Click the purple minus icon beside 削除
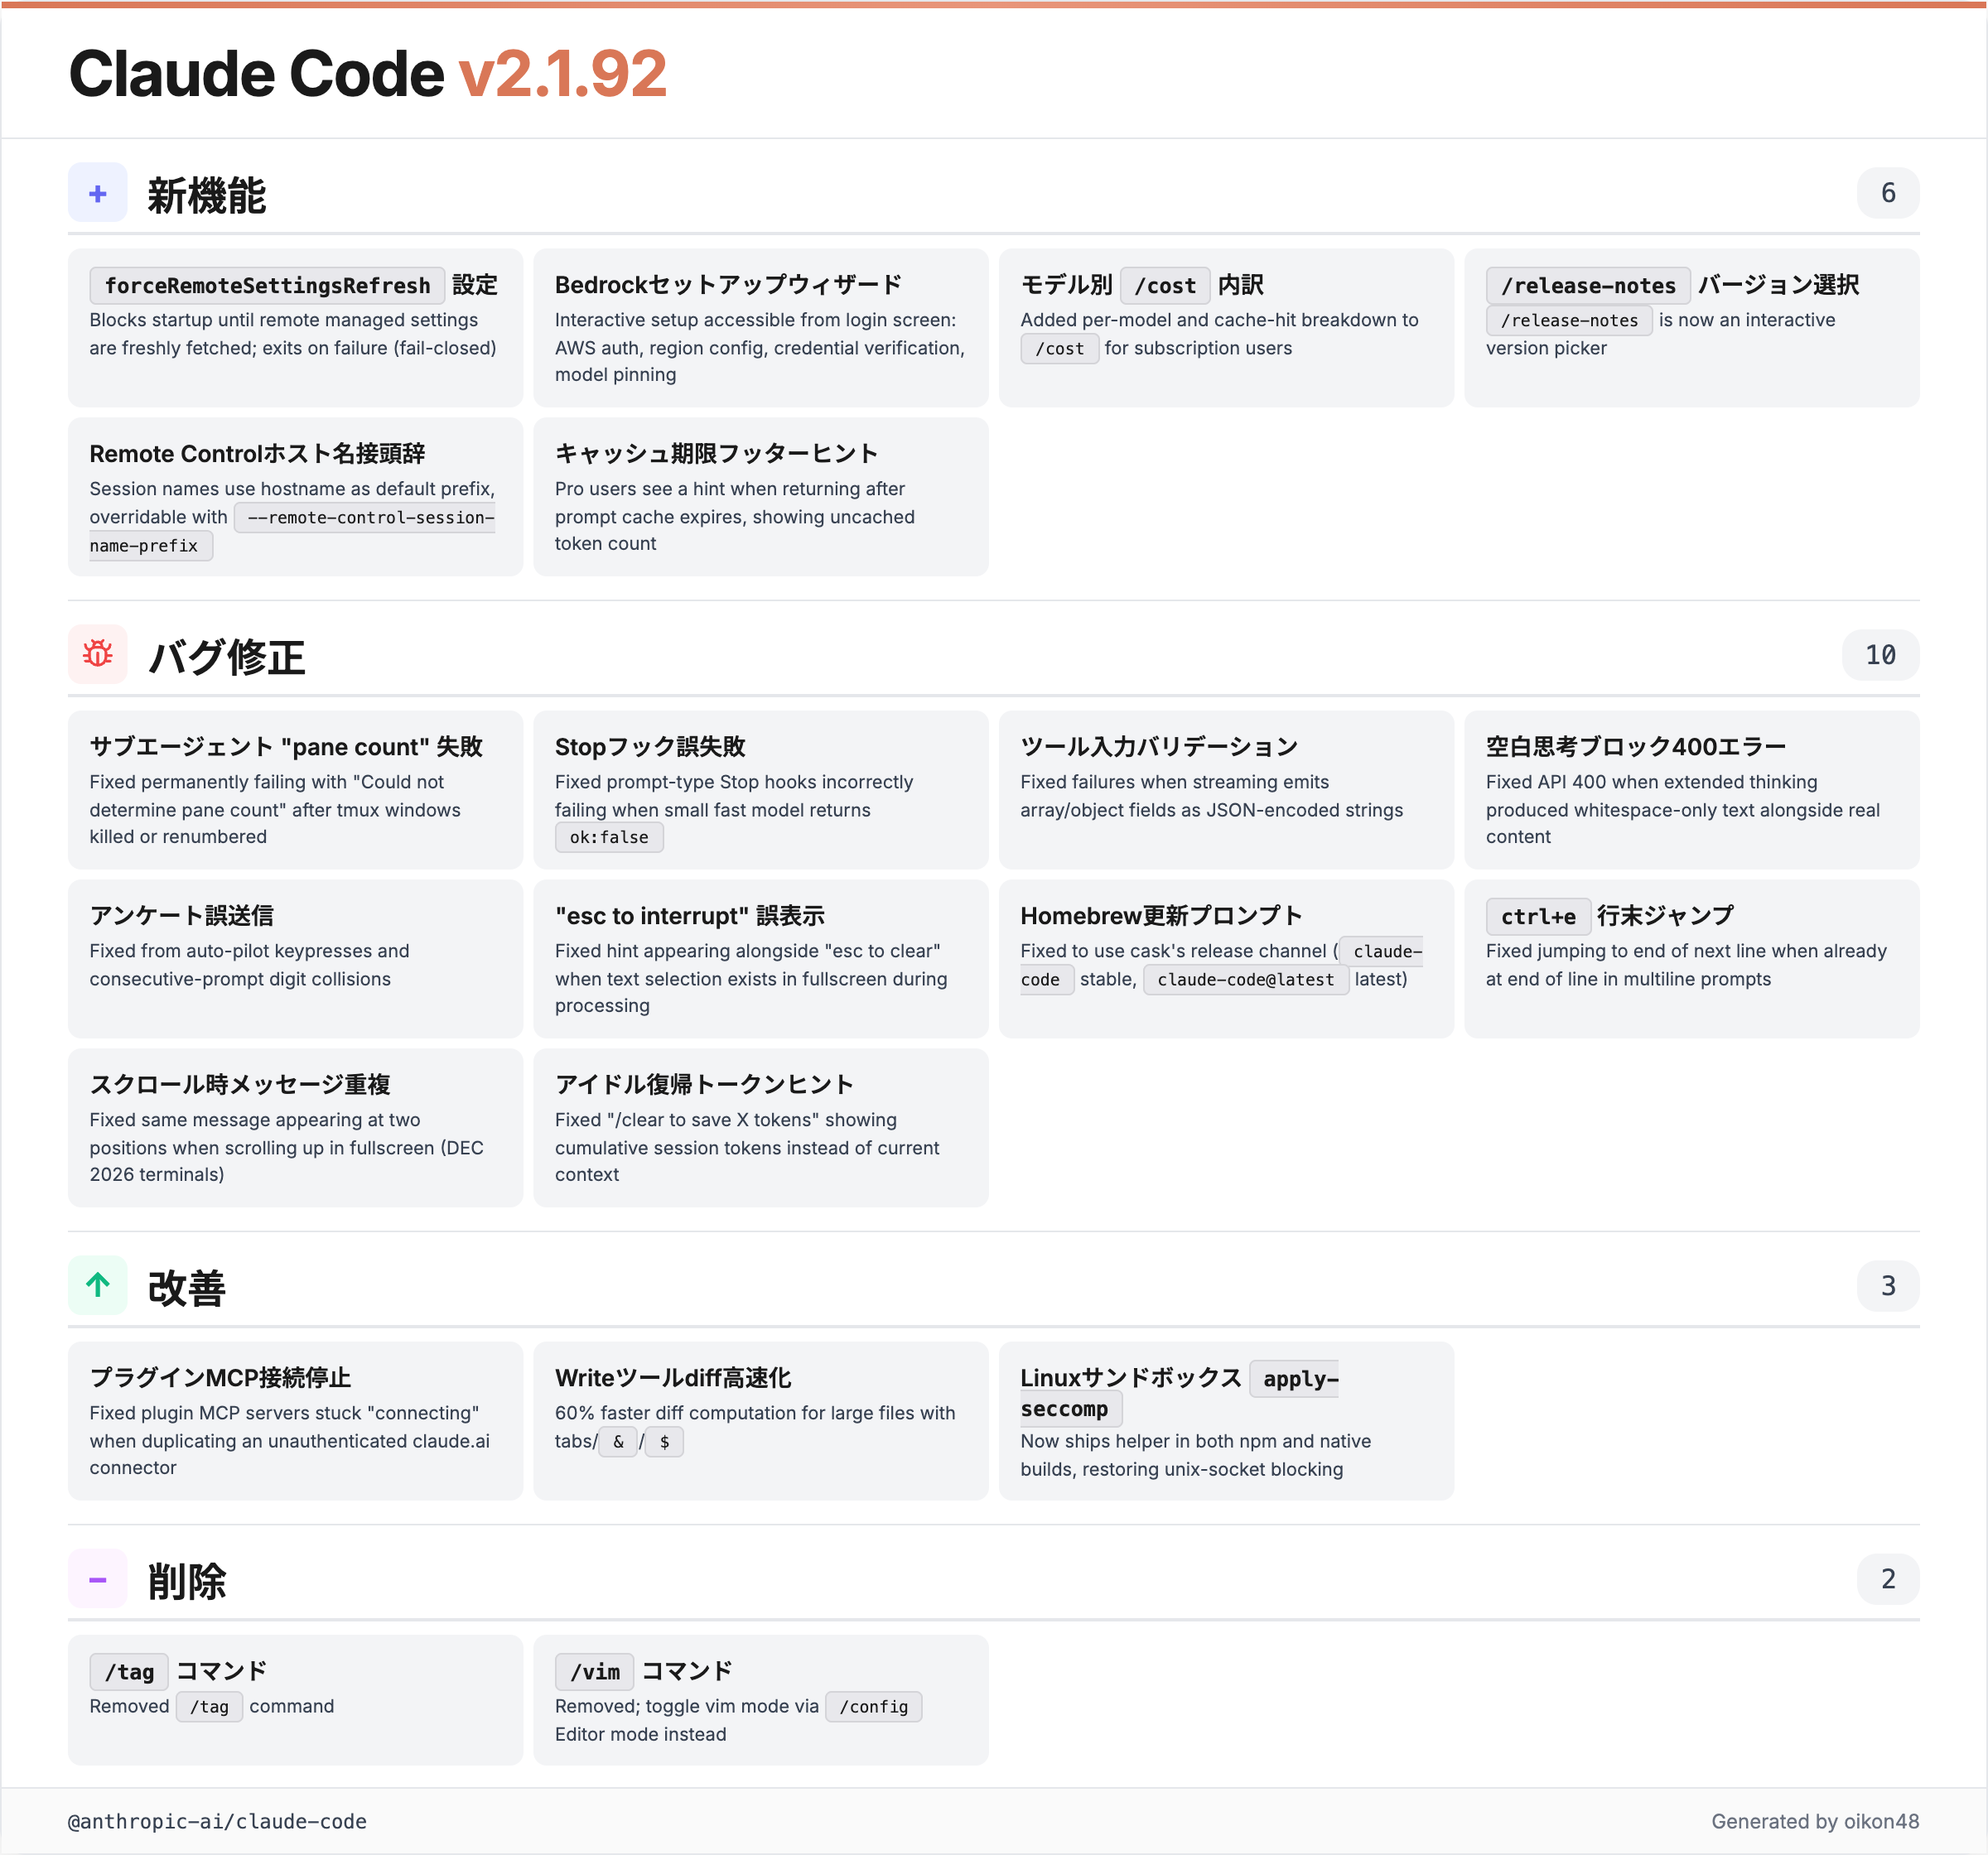 pyautogui.click(x=98, y=1579)
